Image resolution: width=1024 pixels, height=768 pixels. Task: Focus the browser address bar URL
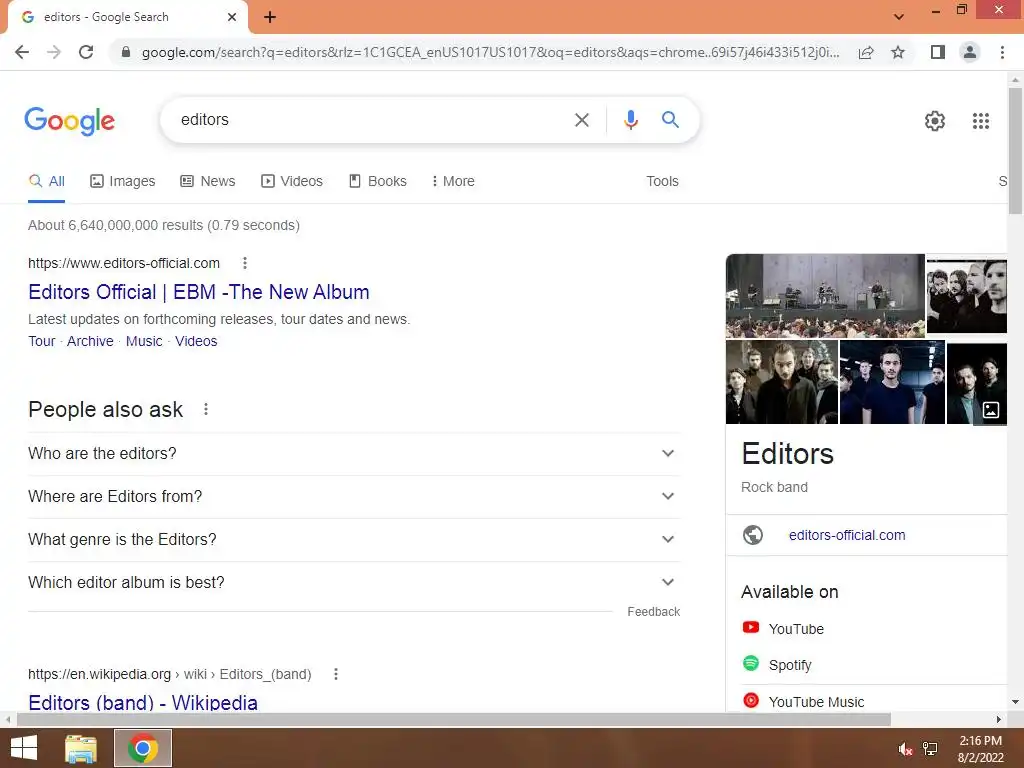click(x=490, y=52)
